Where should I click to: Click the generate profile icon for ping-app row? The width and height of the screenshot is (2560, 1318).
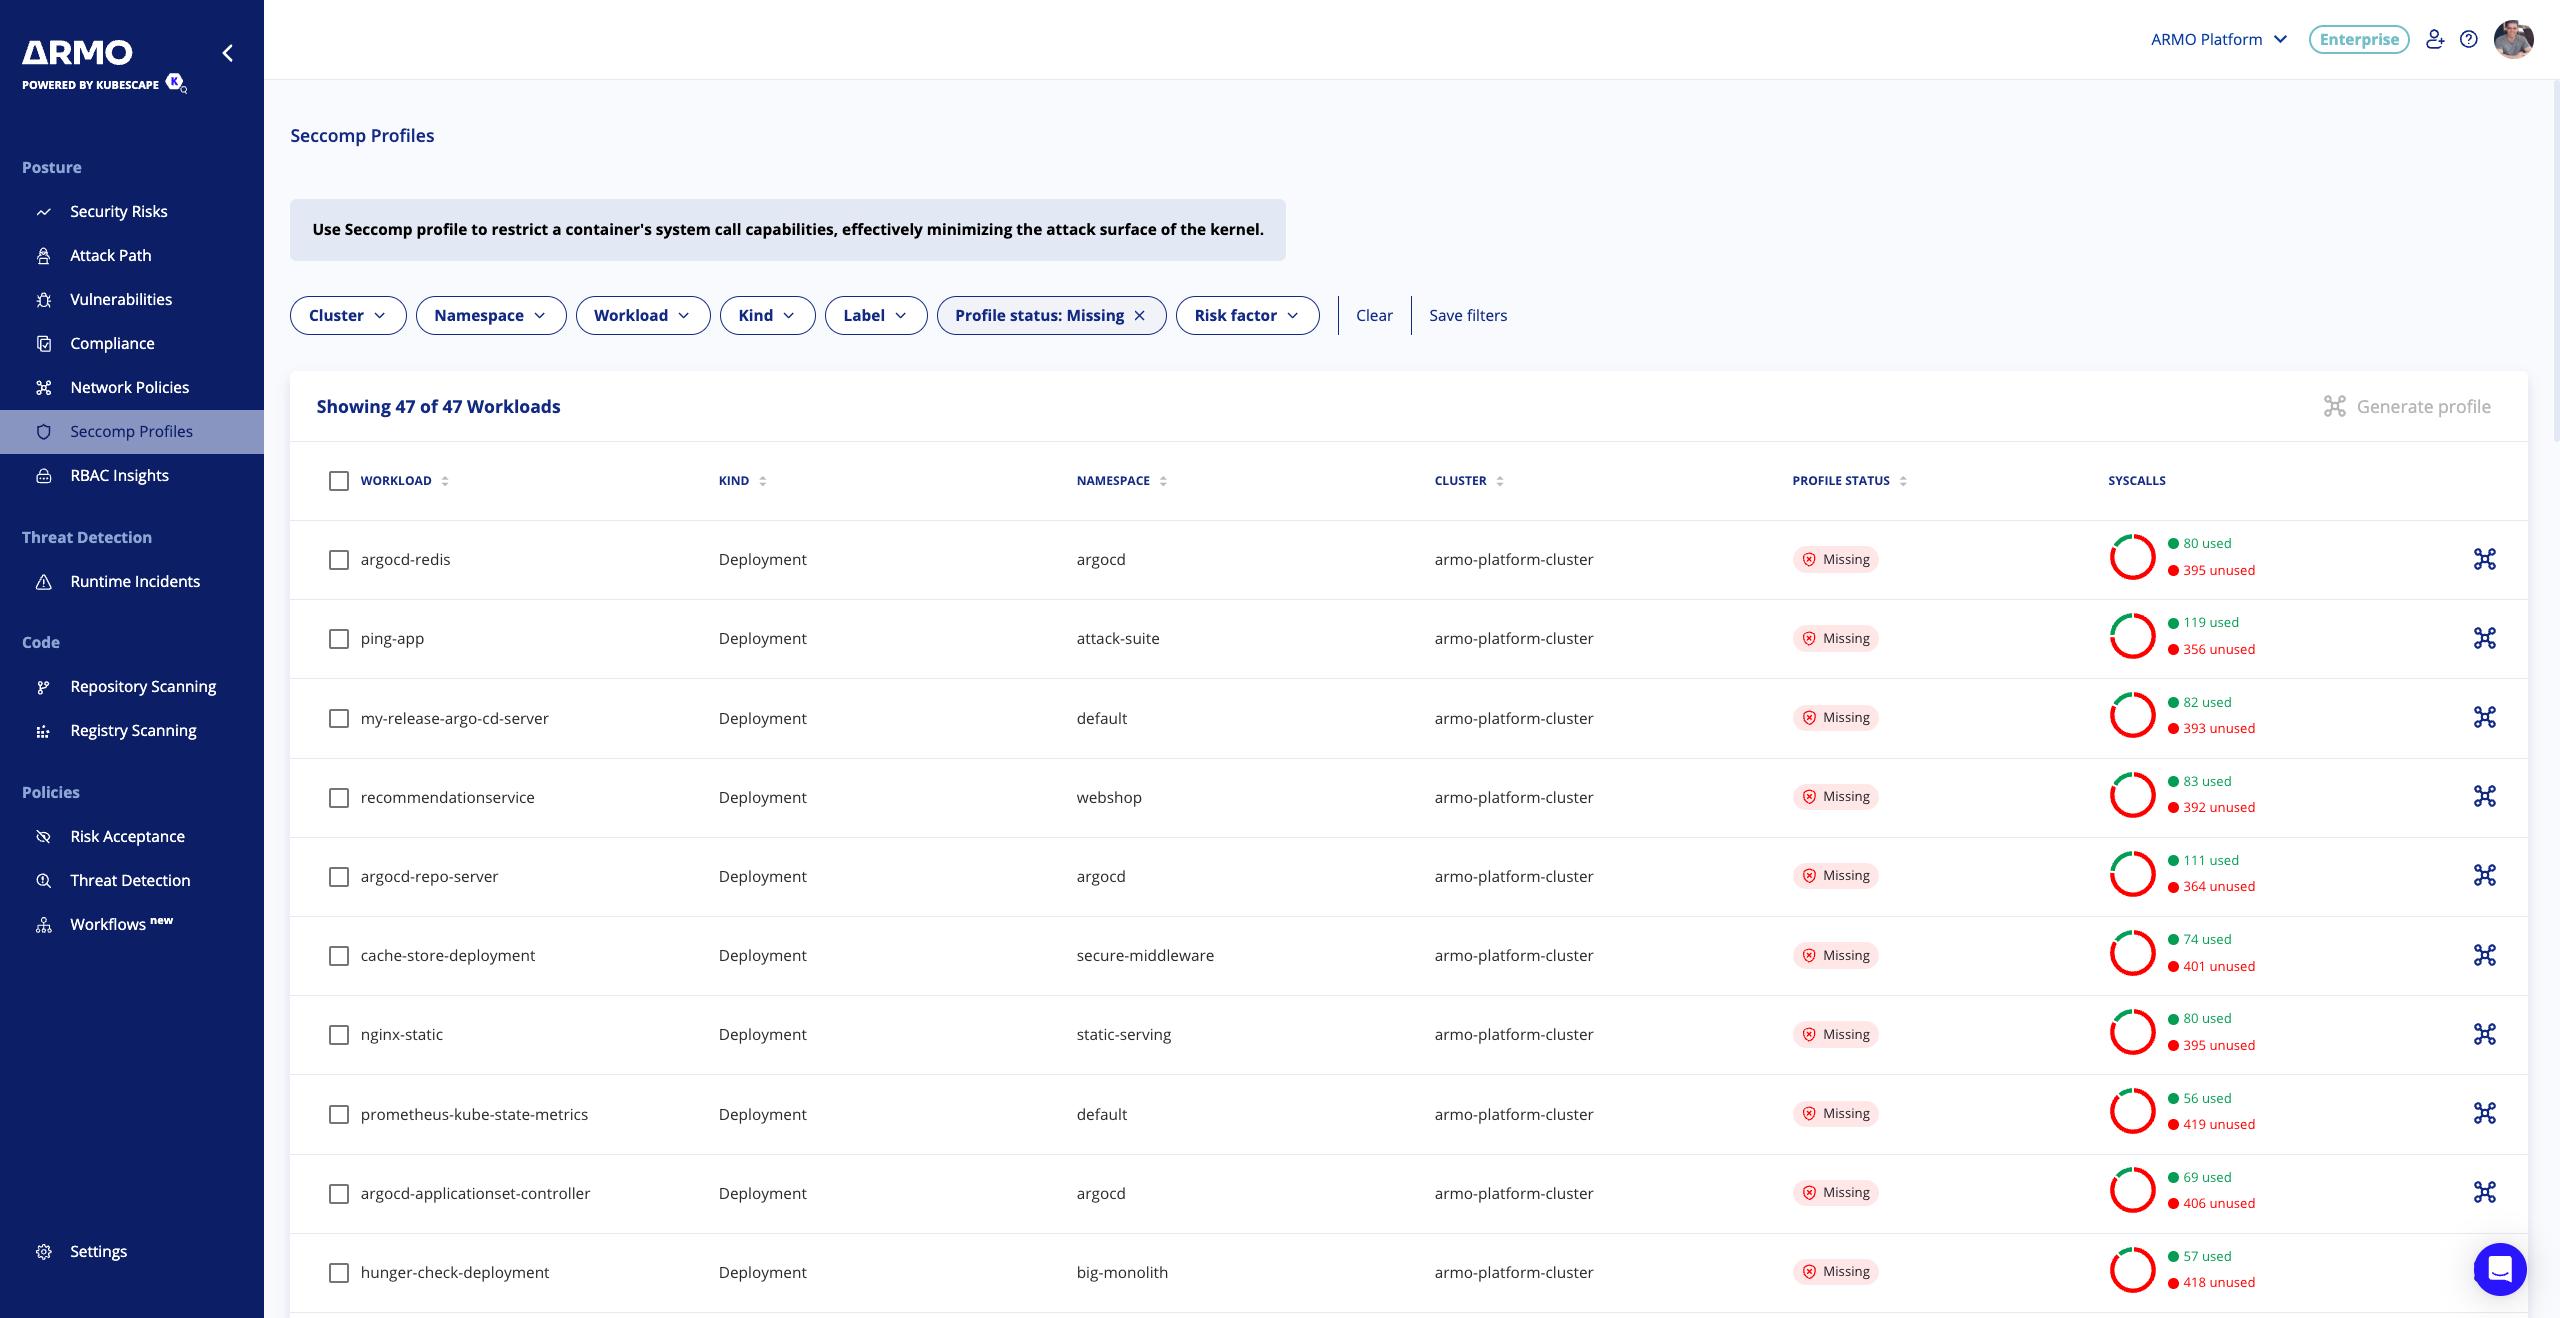[2484, 638]
